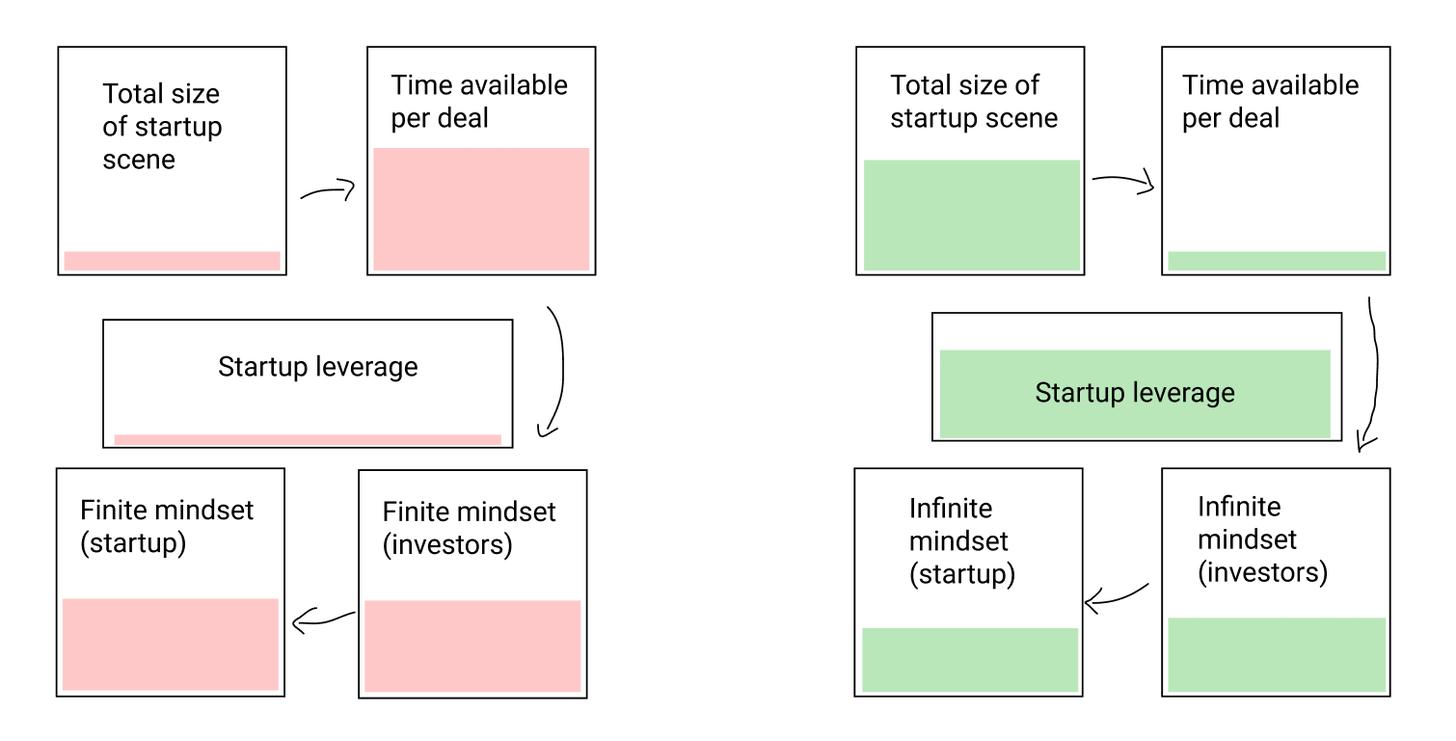Select the Finite mindset (investors) label
Viewport: 1456px width, 741px height.
469,528
